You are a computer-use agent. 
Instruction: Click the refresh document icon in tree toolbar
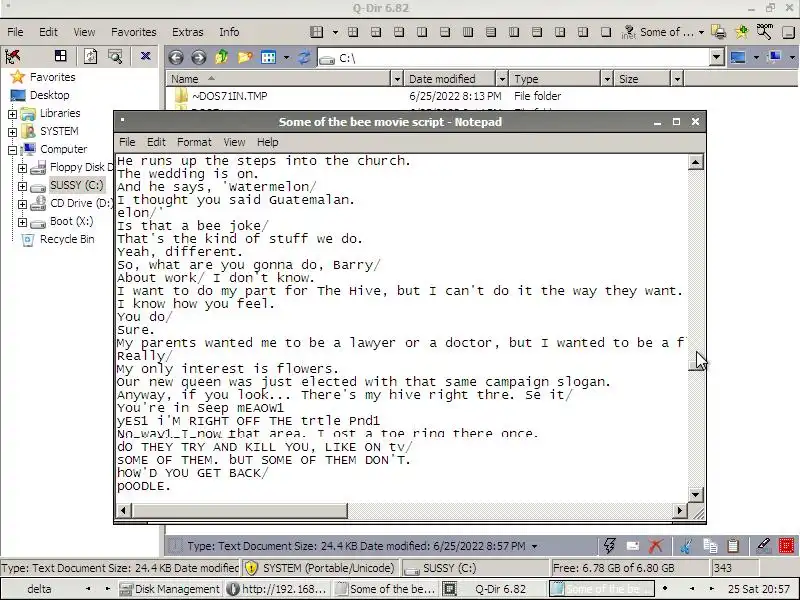pos(91,56)
